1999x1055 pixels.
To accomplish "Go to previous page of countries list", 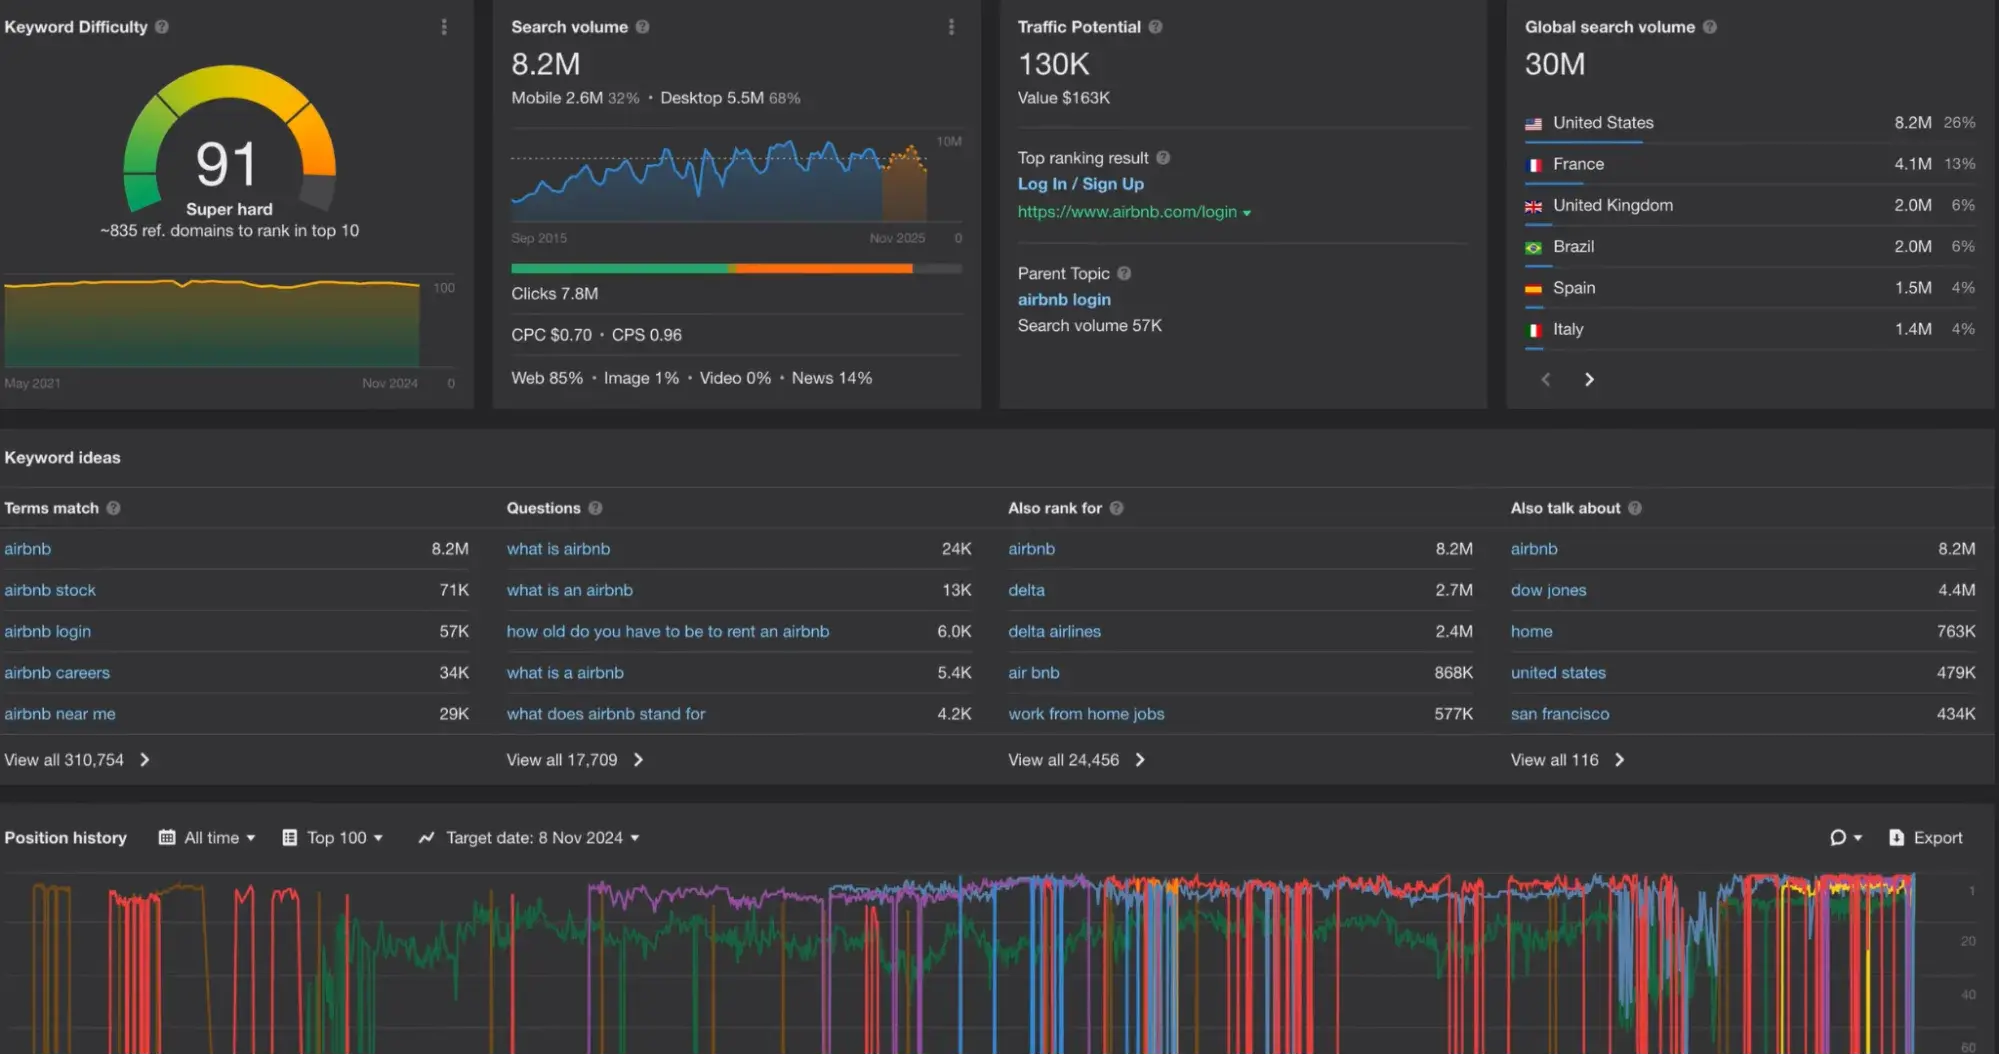I will [x=1546, y=379].
